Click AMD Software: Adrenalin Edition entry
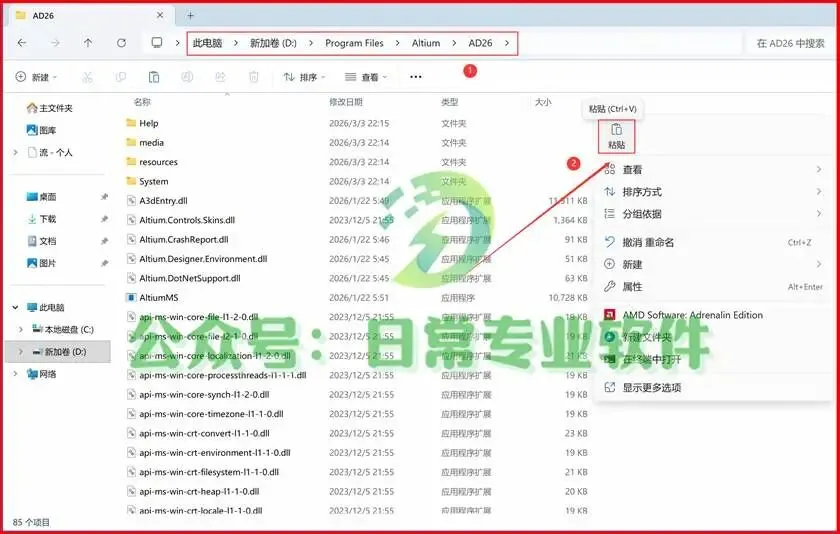The image size is (840, 534). 712,315
